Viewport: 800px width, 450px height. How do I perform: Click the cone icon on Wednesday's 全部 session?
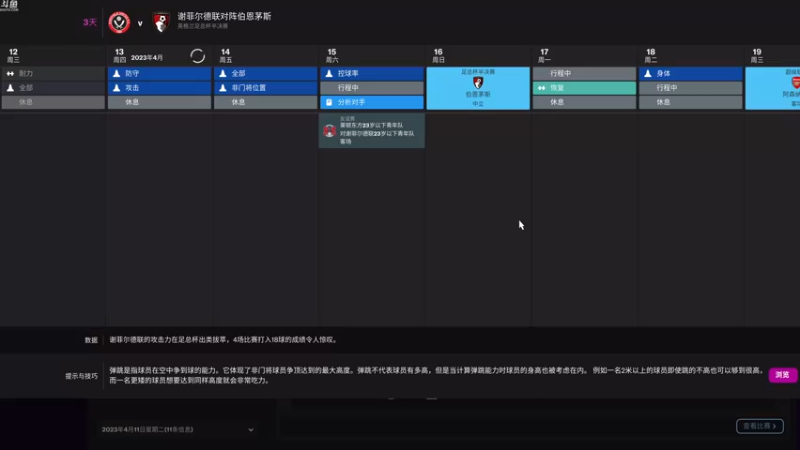(10, 88)
